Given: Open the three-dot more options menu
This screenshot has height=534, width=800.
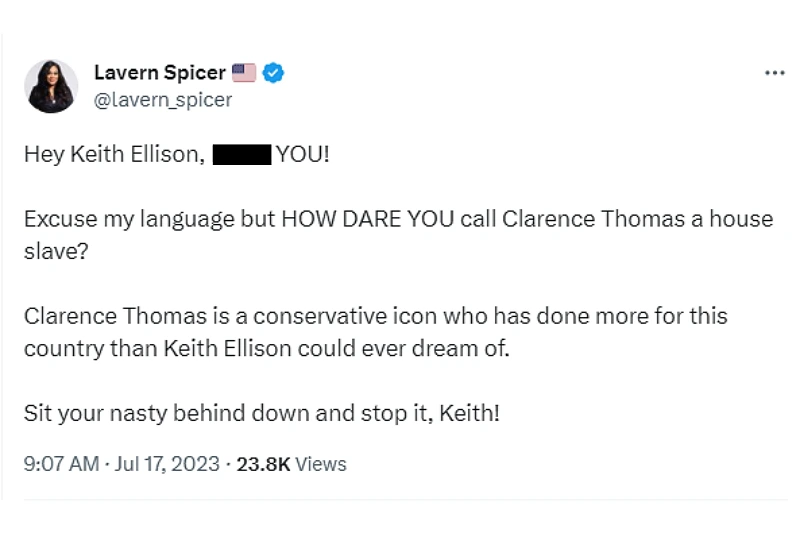Looking at the screenshot, I should click(x=774, y=73).
